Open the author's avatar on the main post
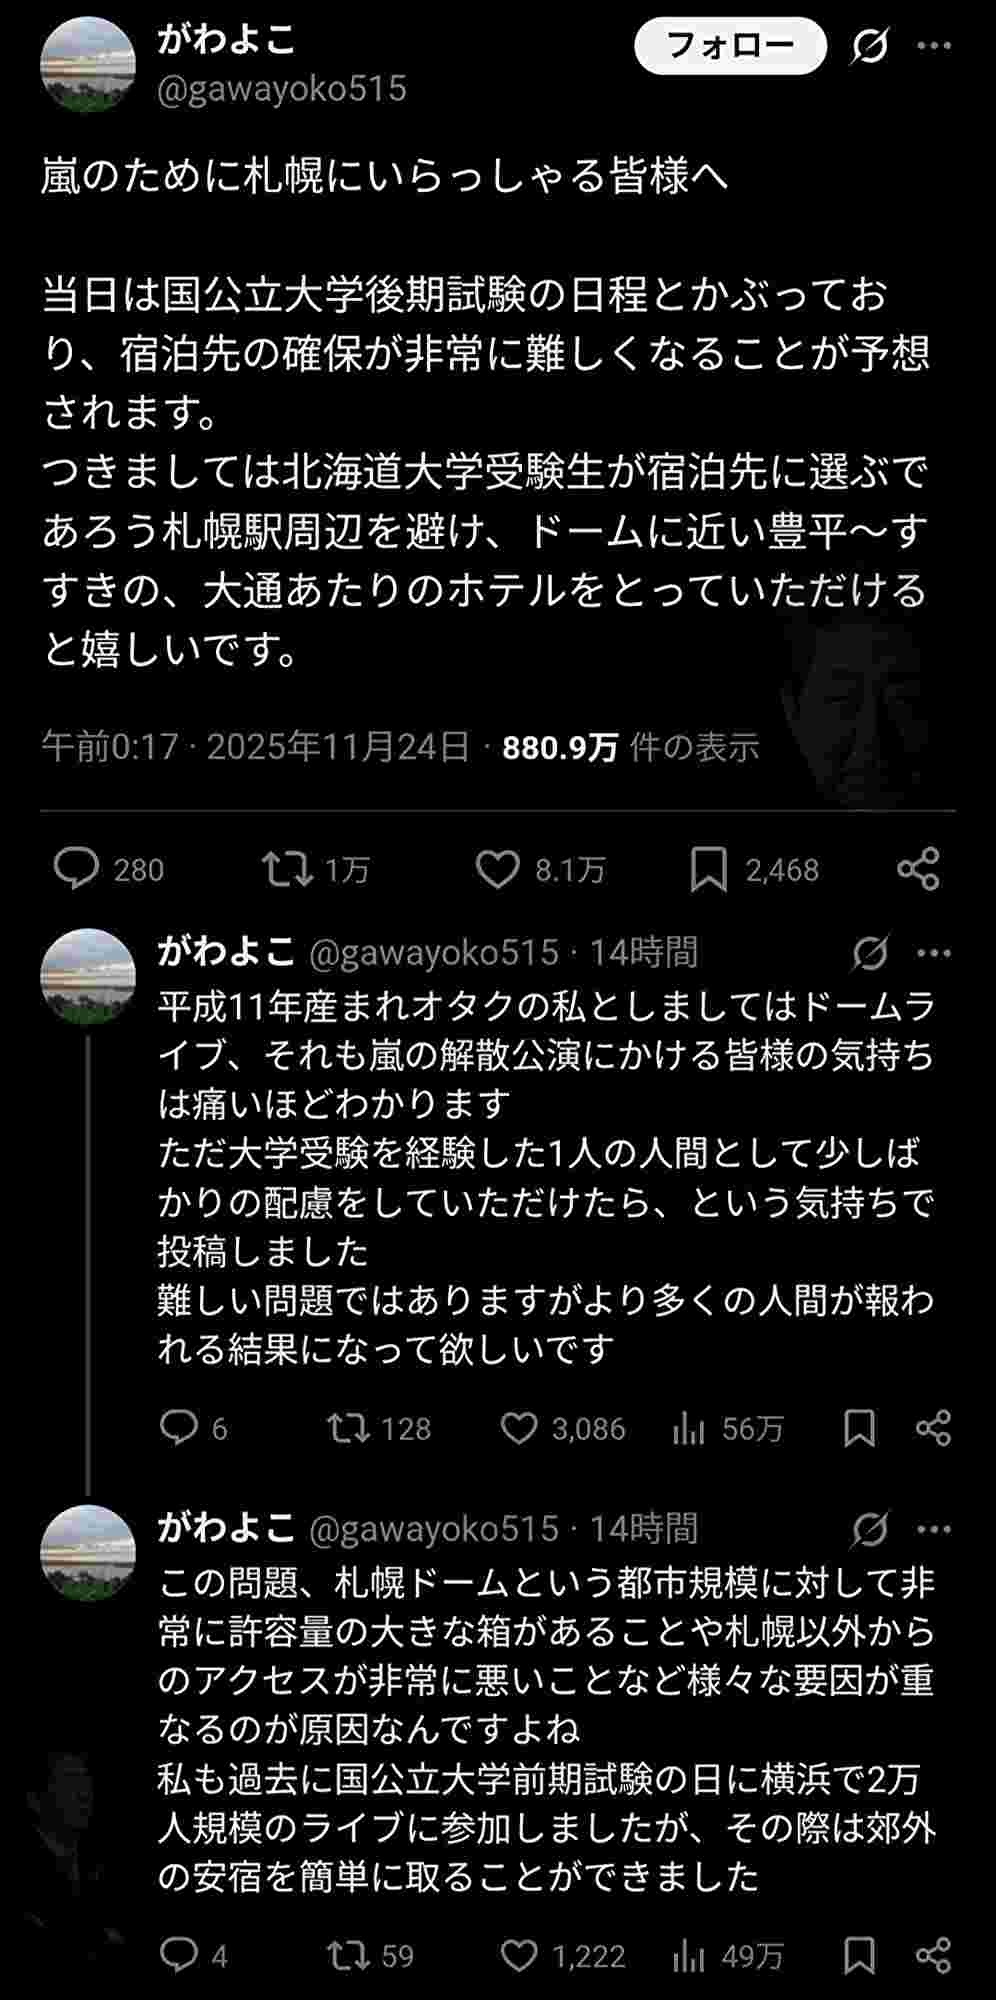 pos(88,64)
